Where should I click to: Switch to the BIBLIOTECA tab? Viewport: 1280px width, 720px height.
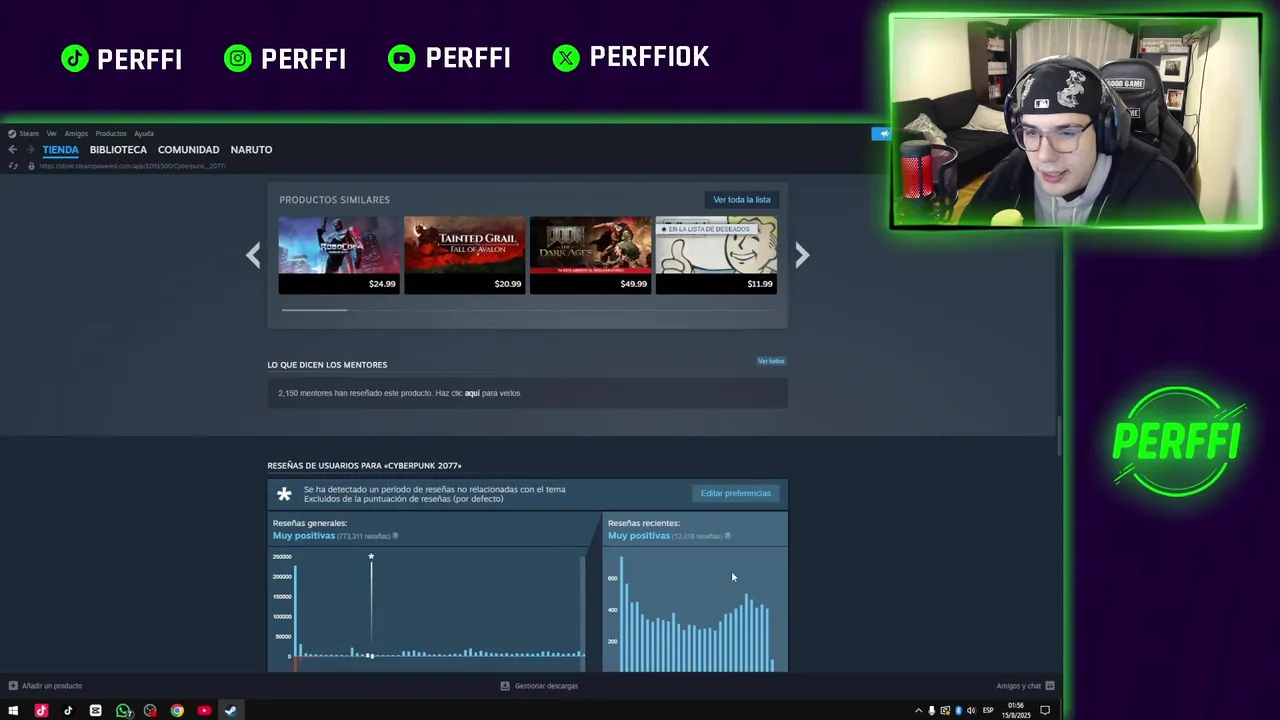(x=118, y=149)
